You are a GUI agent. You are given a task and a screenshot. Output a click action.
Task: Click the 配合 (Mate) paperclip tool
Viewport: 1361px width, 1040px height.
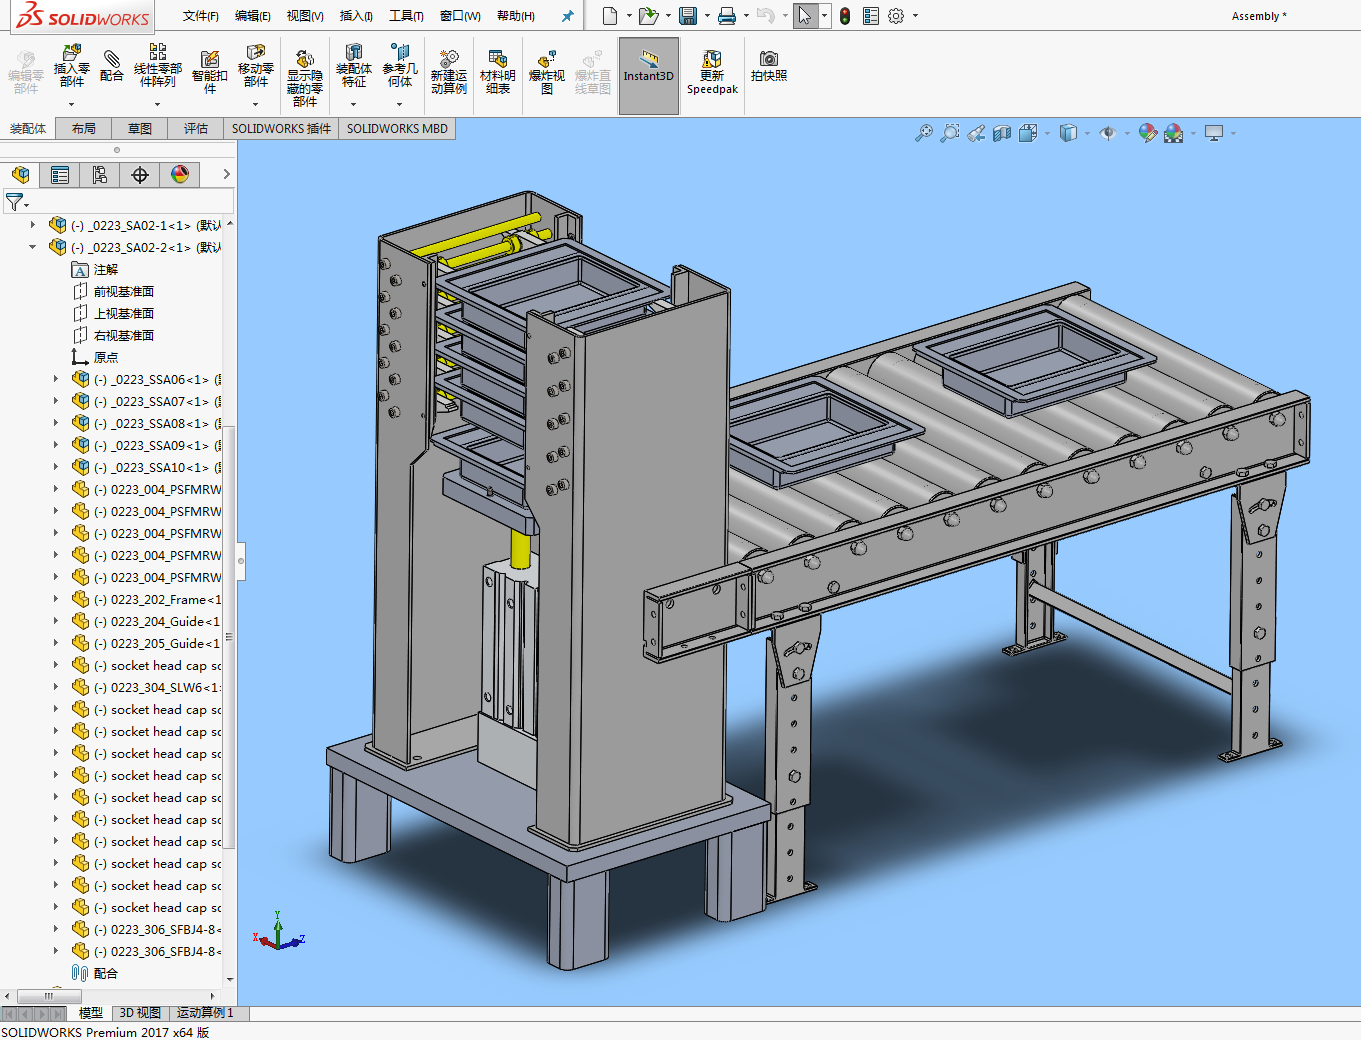pos(112,66)
